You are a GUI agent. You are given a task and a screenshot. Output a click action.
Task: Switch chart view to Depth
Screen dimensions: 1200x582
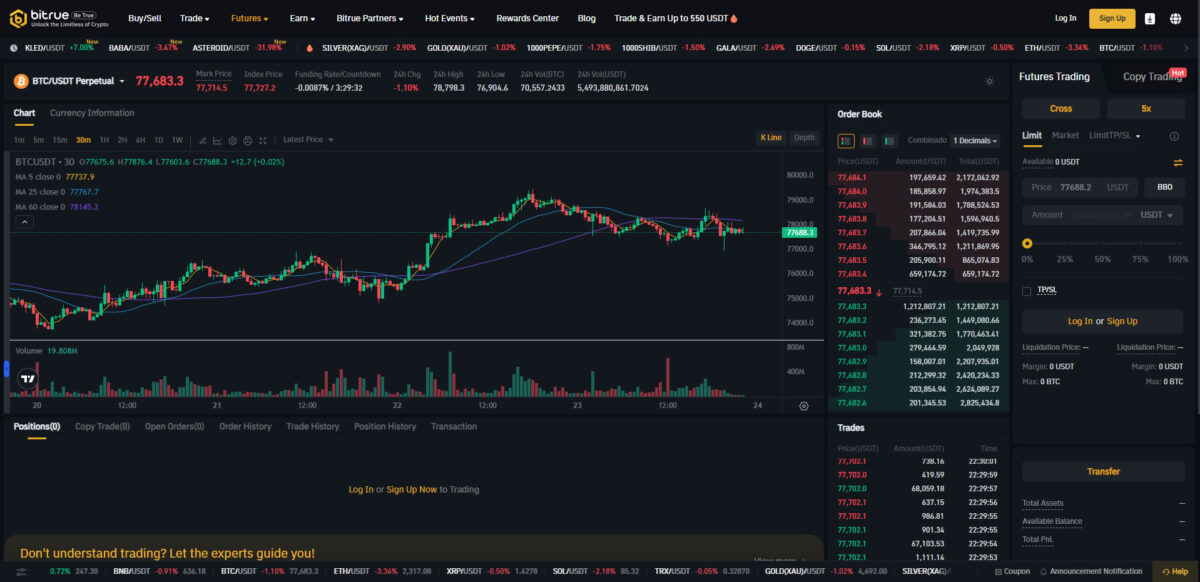pos(804,138)
